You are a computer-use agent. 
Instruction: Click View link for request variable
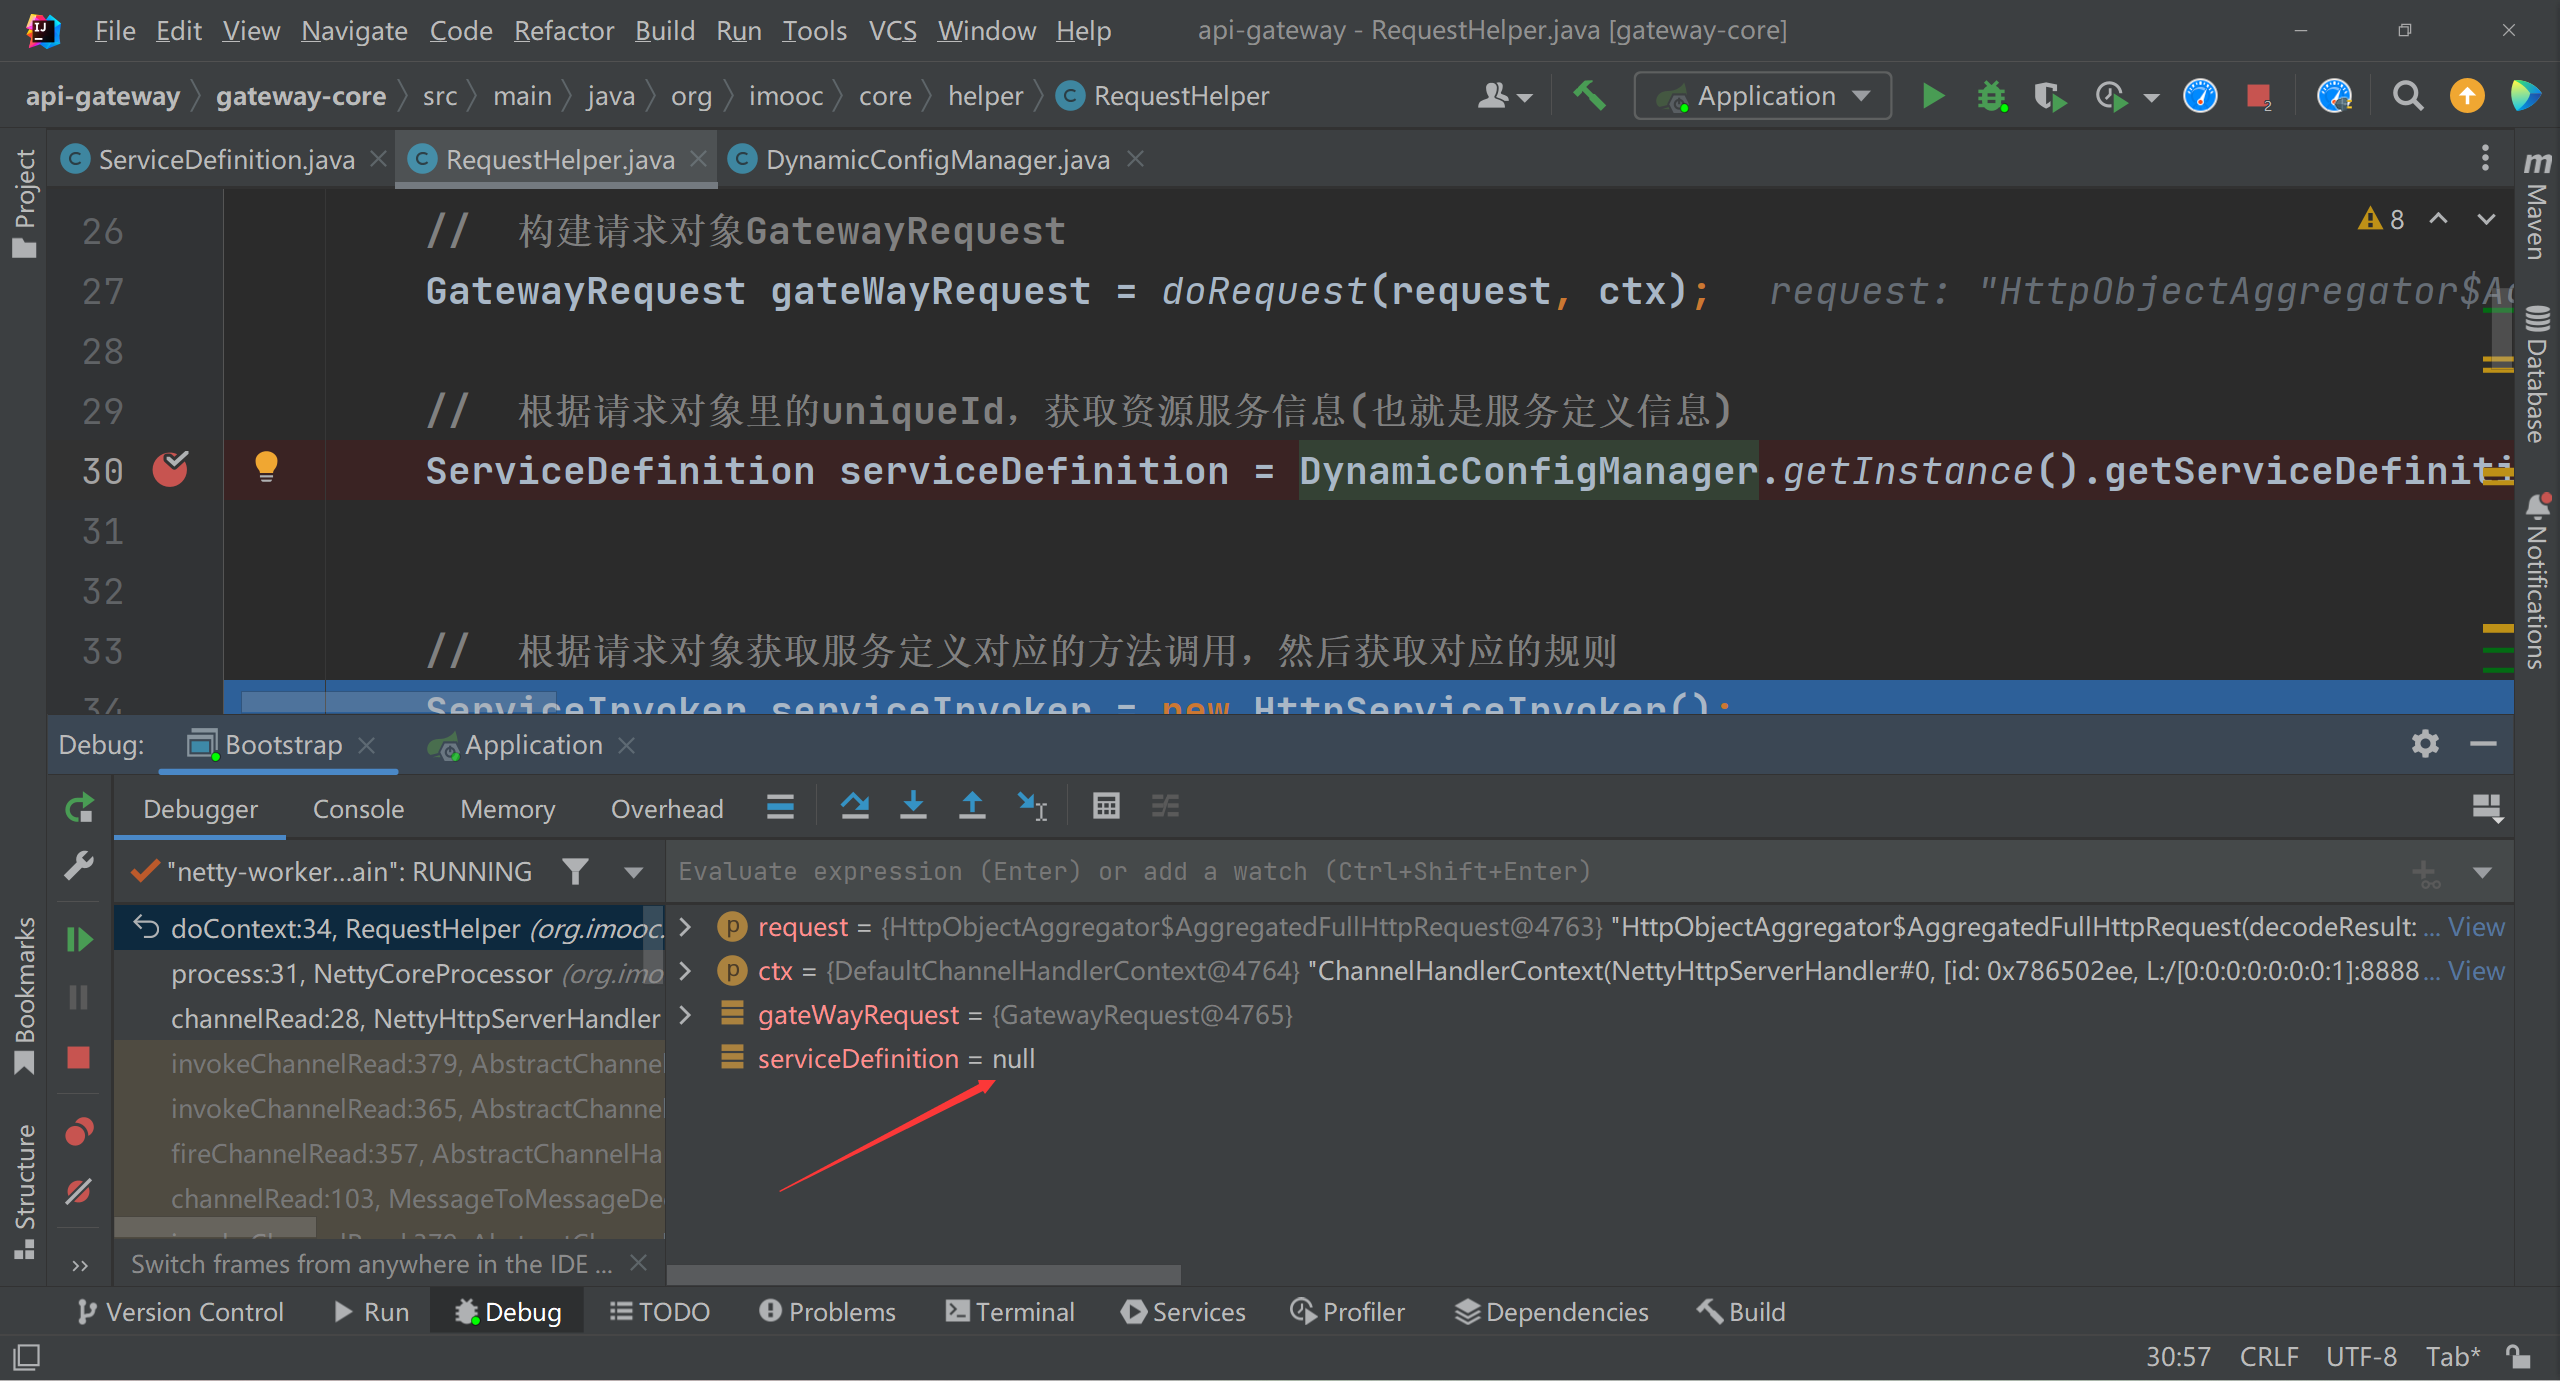pyautogui.click(x=2476, y=927)
